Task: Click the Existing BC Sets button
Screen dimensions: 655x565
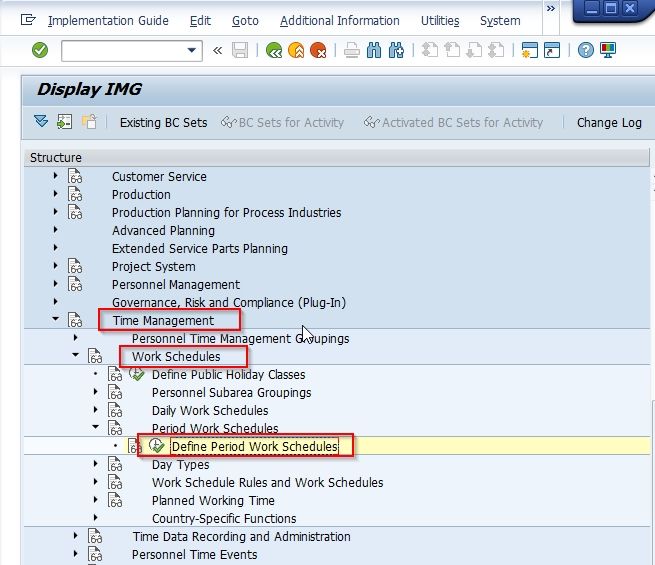Action: (163, 123)
